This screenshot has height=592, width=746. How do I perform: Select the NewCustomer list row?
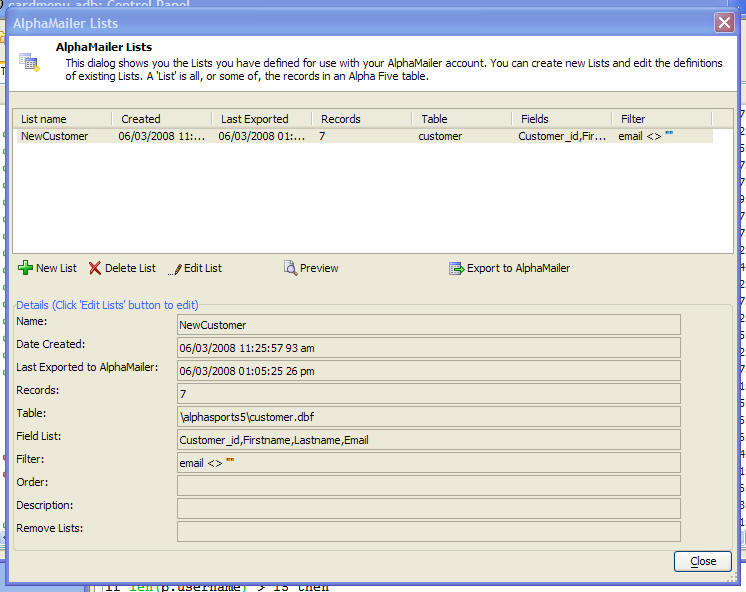pos(364,136)
